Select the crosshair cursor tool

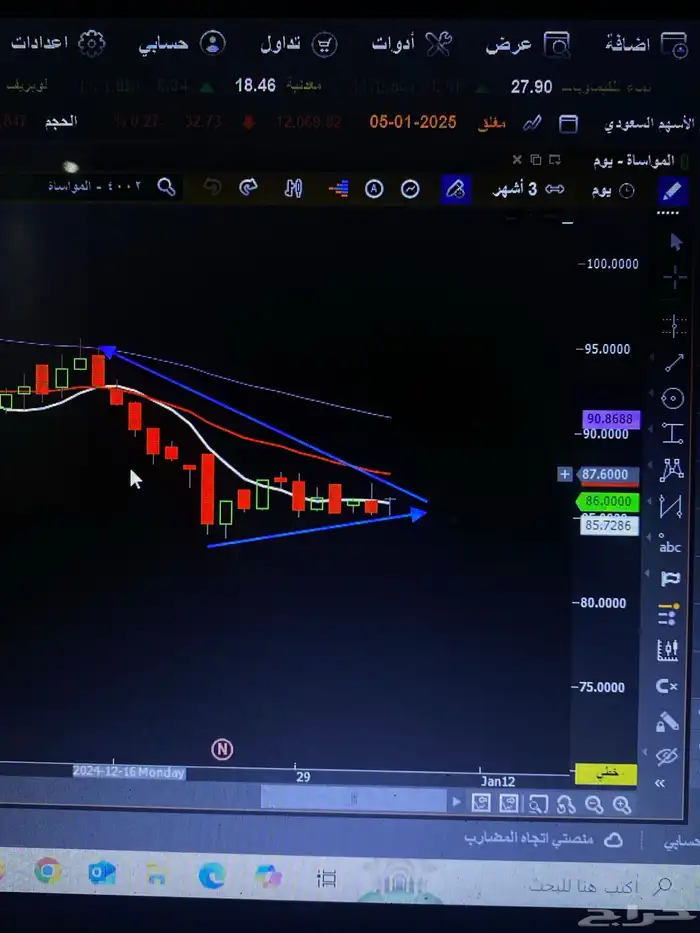(x=675, y=277)
